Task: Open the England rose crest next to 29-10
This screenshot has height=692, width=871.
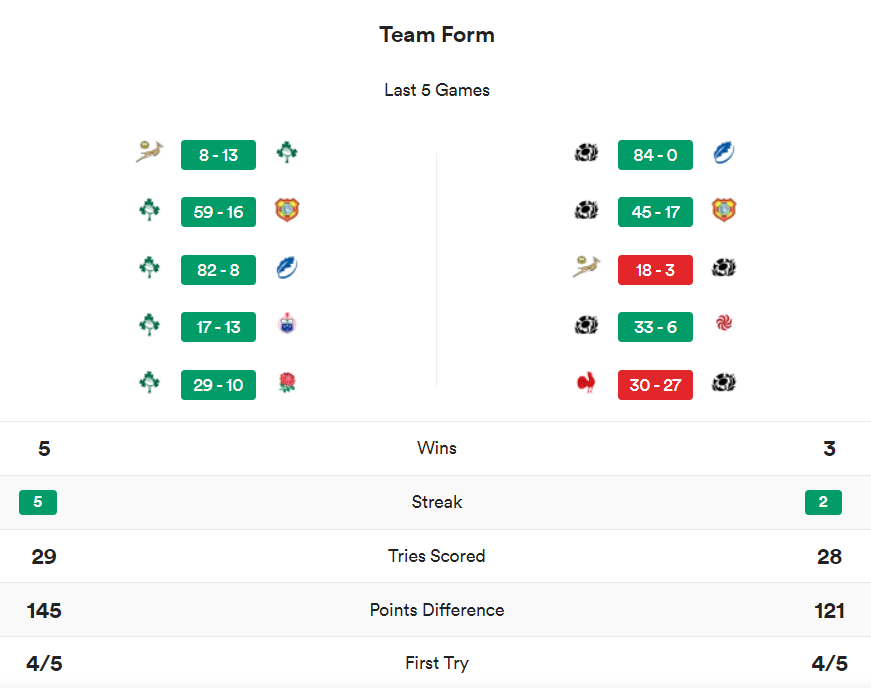Action: 287,384
